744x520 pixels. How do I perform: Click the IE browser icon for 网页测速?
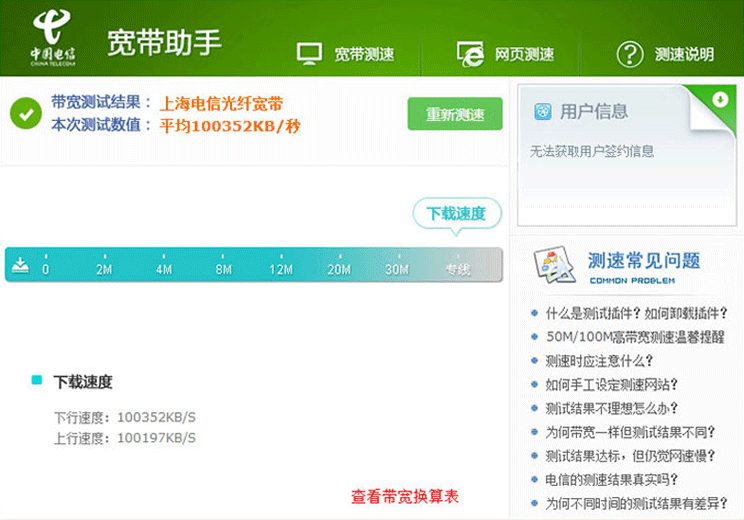(x=470, y=54)
